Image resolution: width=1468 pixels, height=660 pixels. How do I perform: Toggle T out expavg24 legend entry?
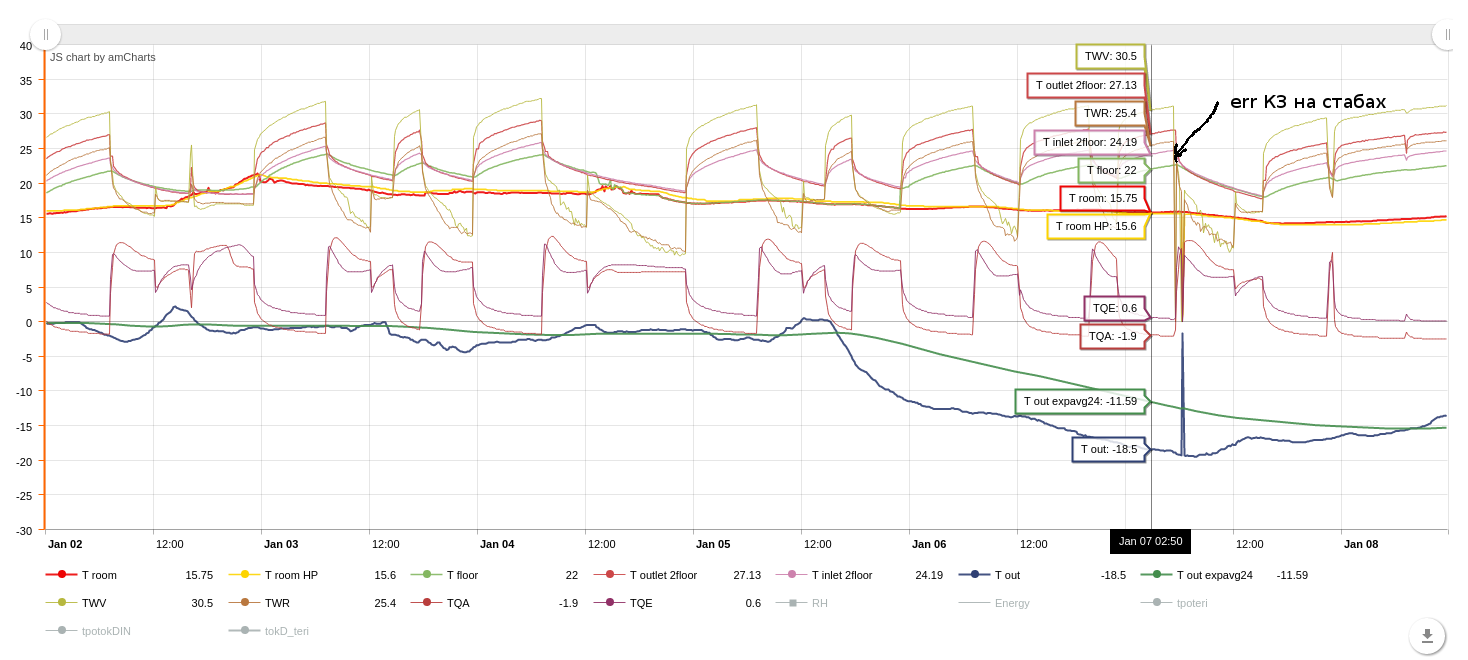1224,575
